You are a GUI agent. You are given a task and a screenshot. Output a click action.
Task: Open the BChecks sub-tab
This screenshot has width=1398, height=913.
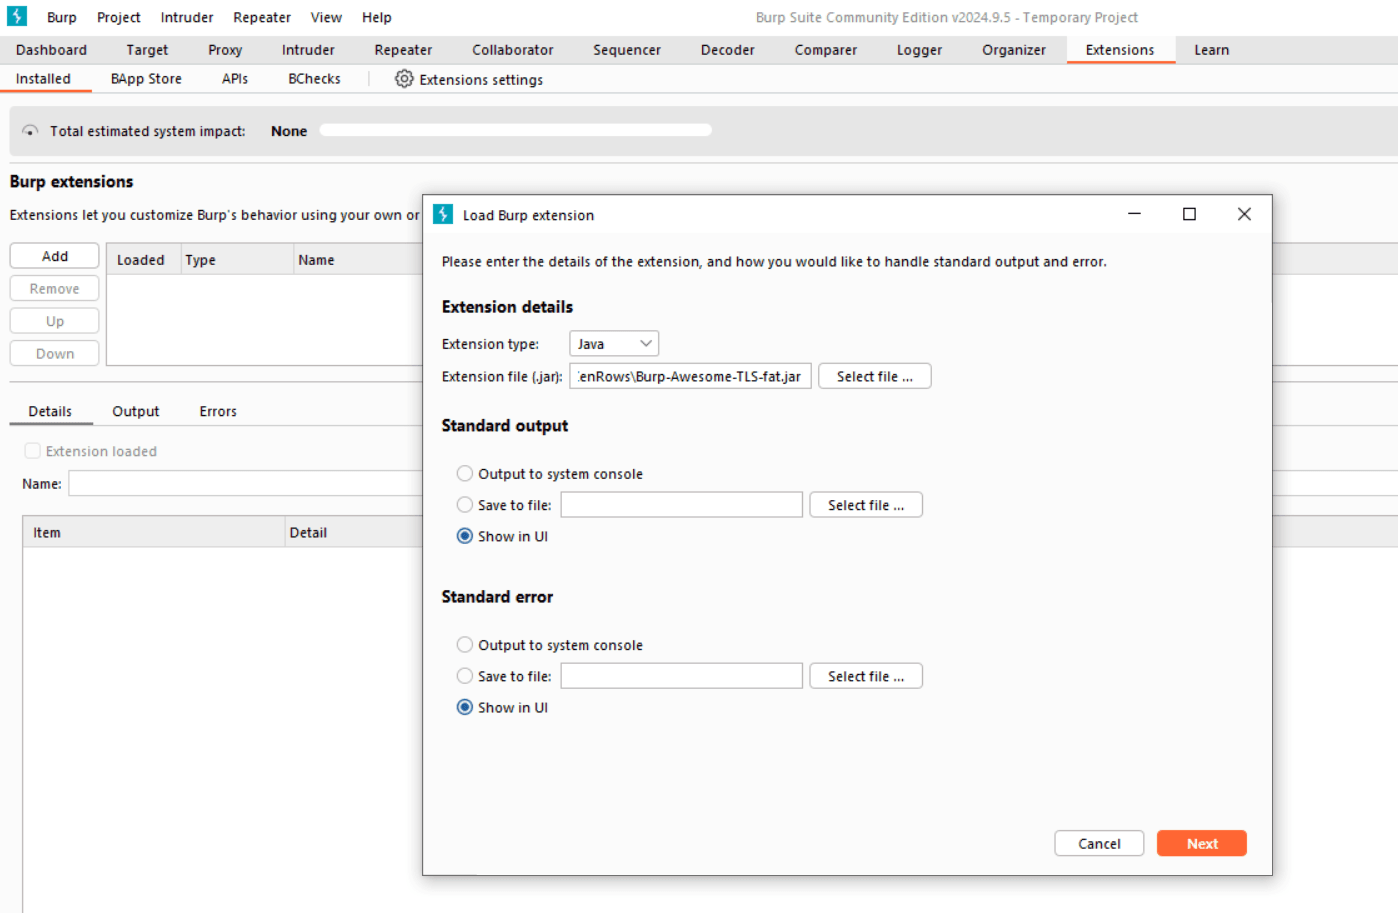click(314, 79)
